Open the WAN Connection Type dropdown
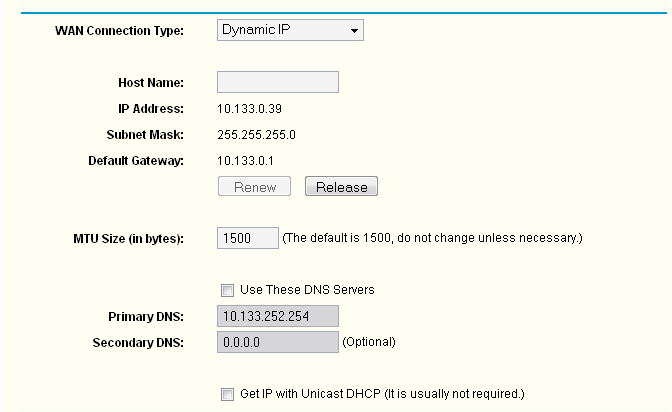 tap(290, 31)
